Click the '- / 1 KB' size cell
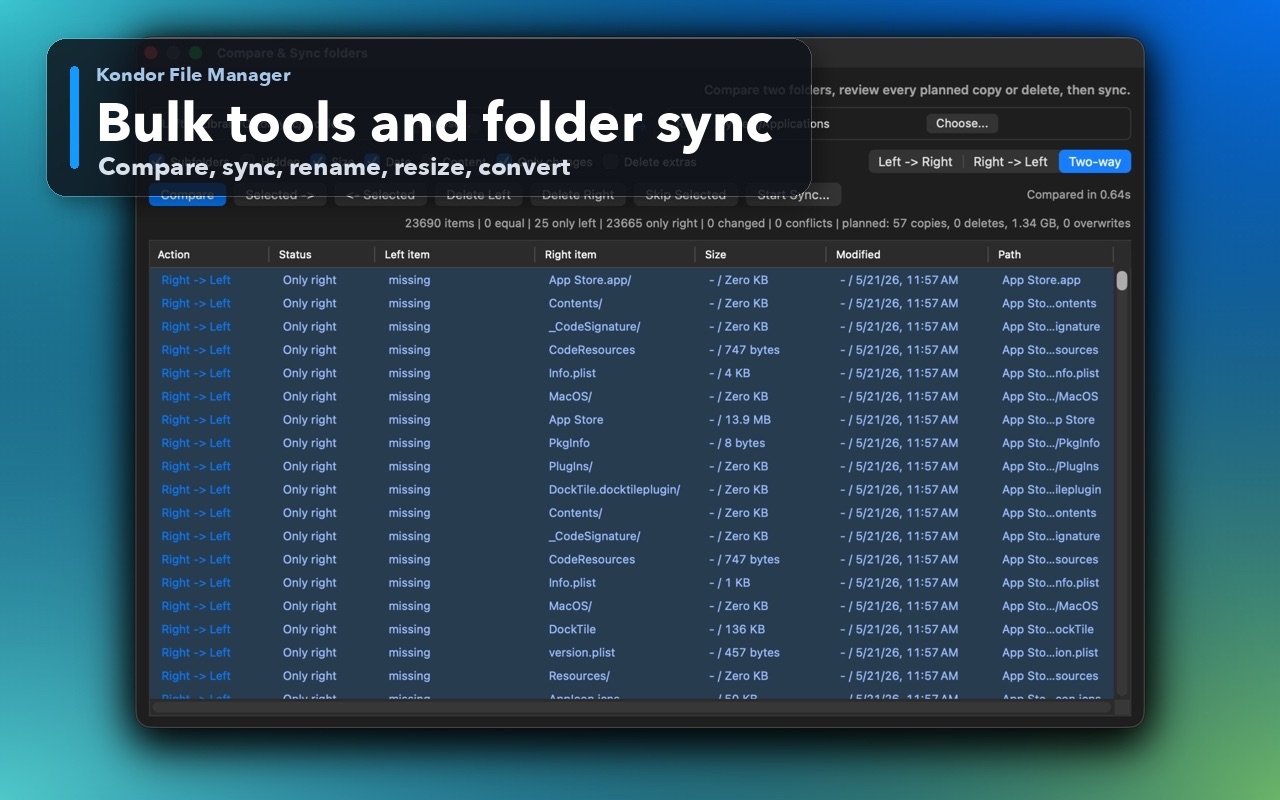 730,582
